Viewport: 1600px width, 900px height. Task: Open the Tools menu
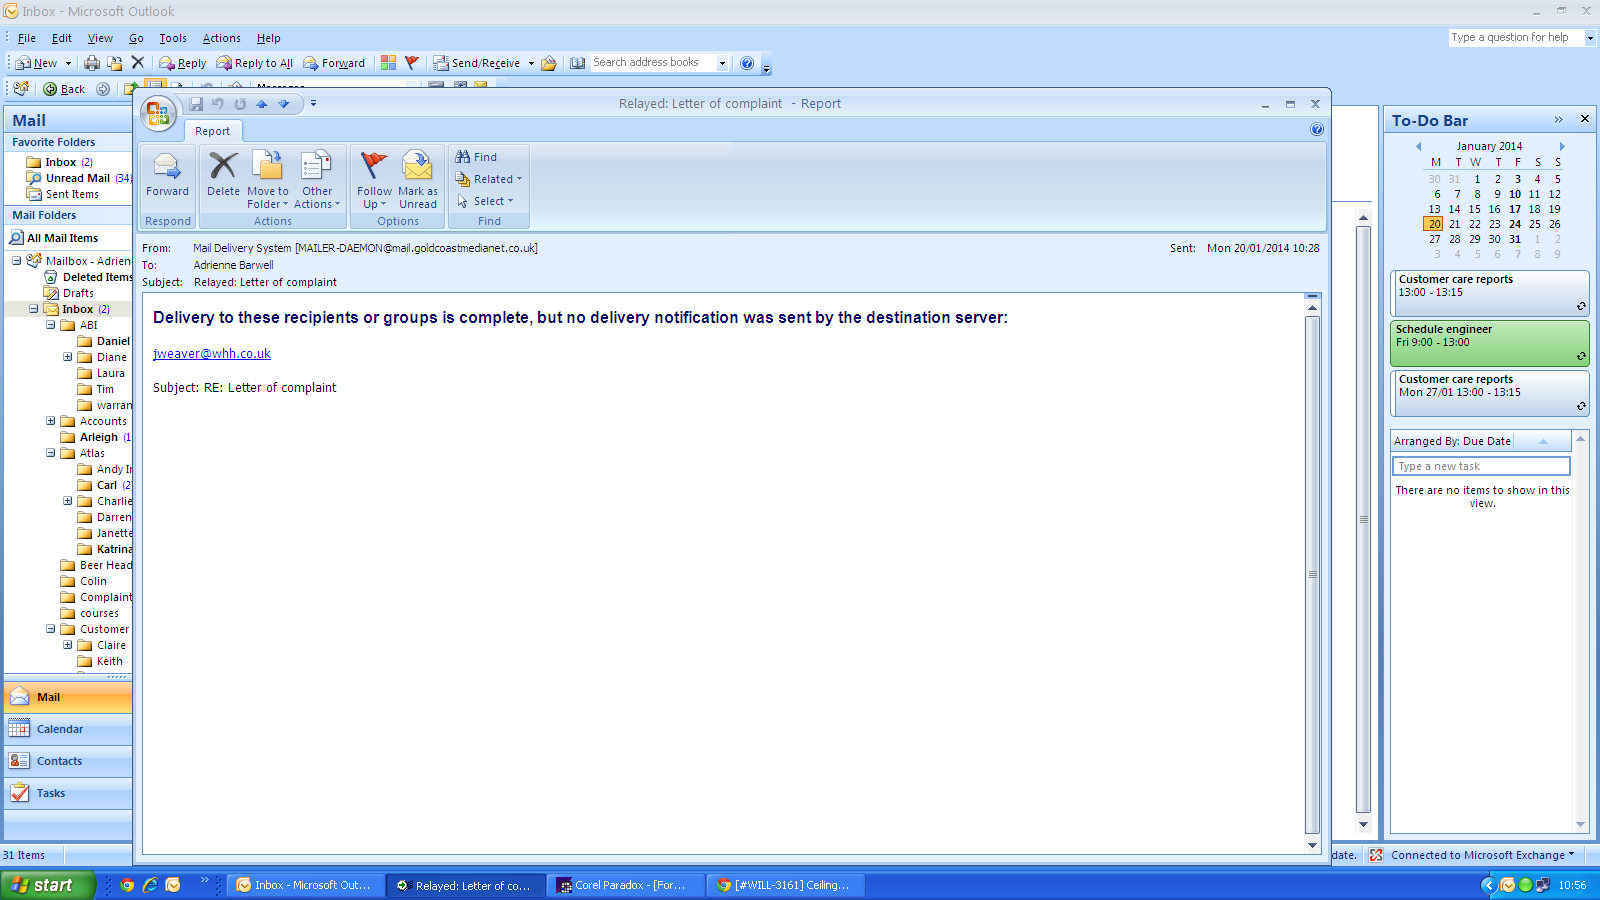173,38
